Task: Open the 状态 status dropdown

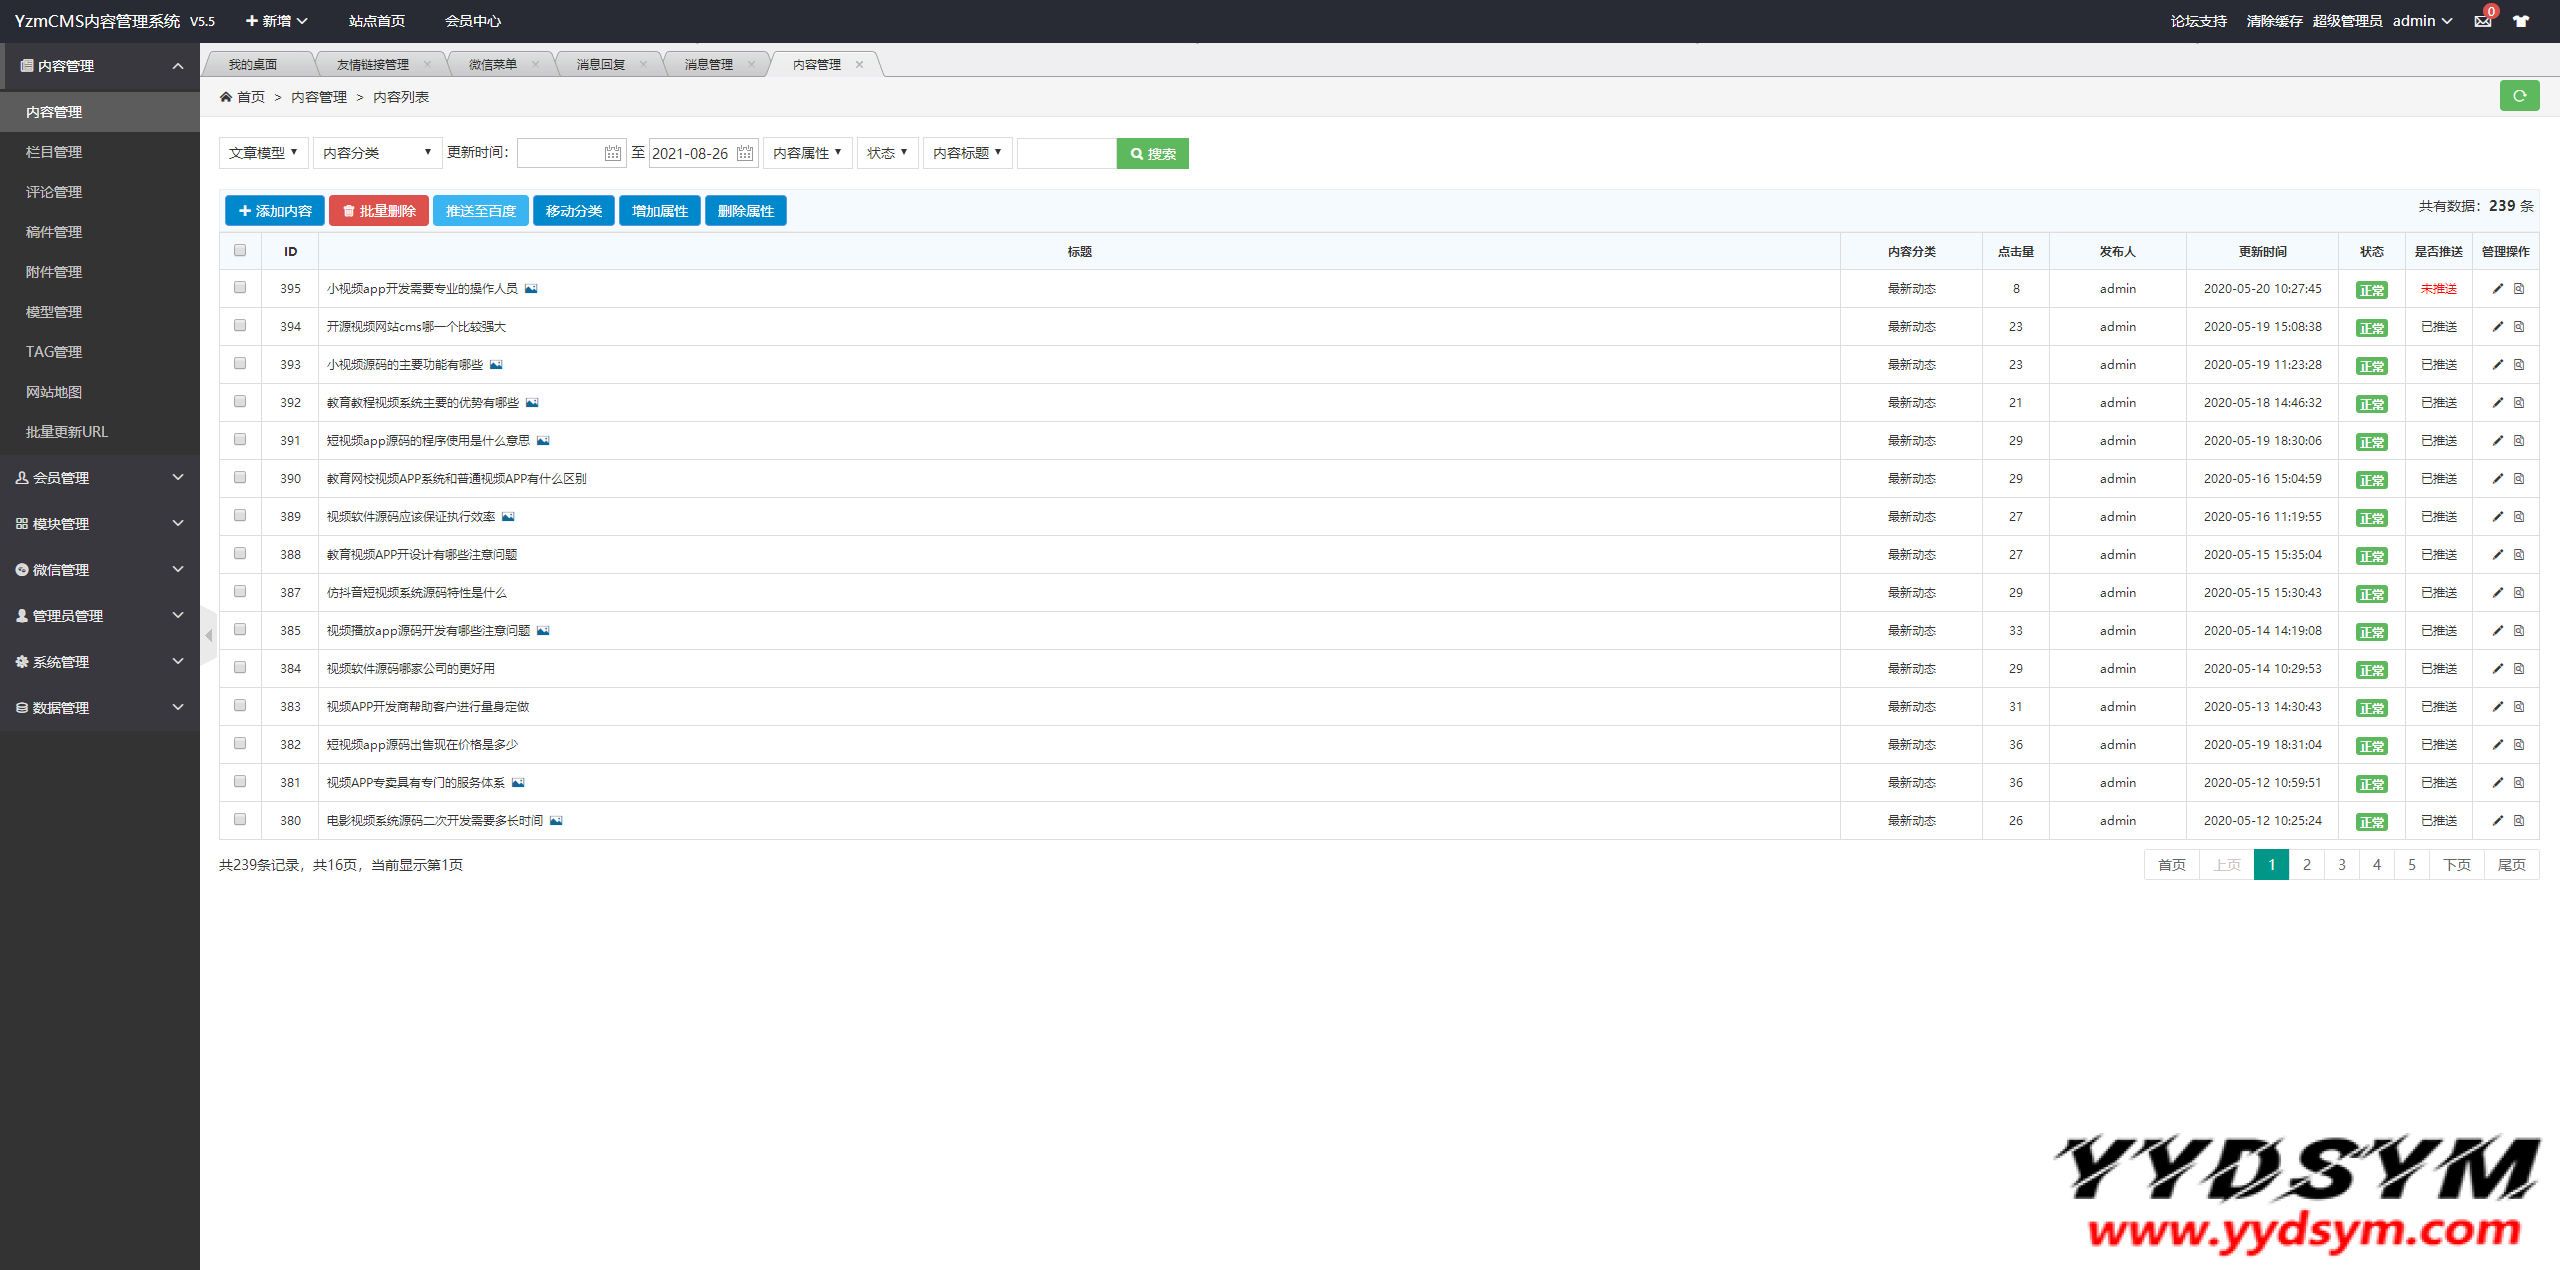Action: coord(886,153)
